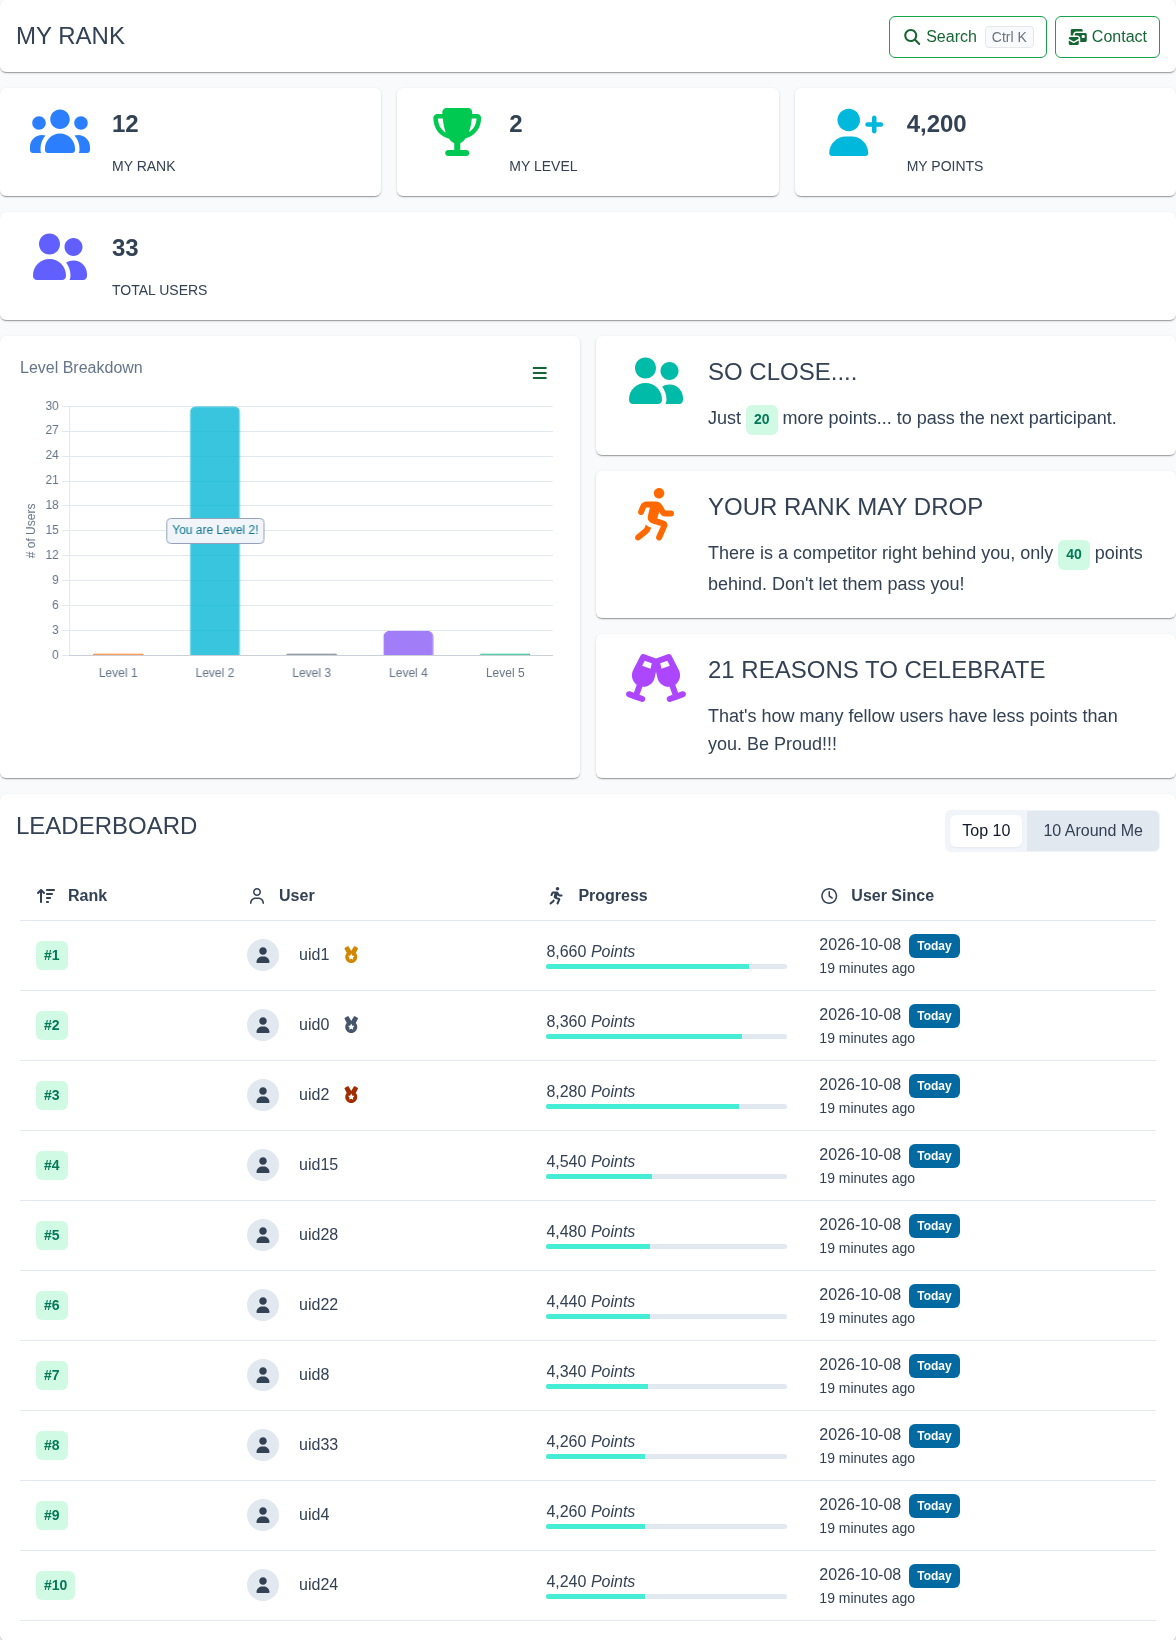Switch to the Top 10 tab
The height and width of the screenshot is (1640, 1176).
986,831
